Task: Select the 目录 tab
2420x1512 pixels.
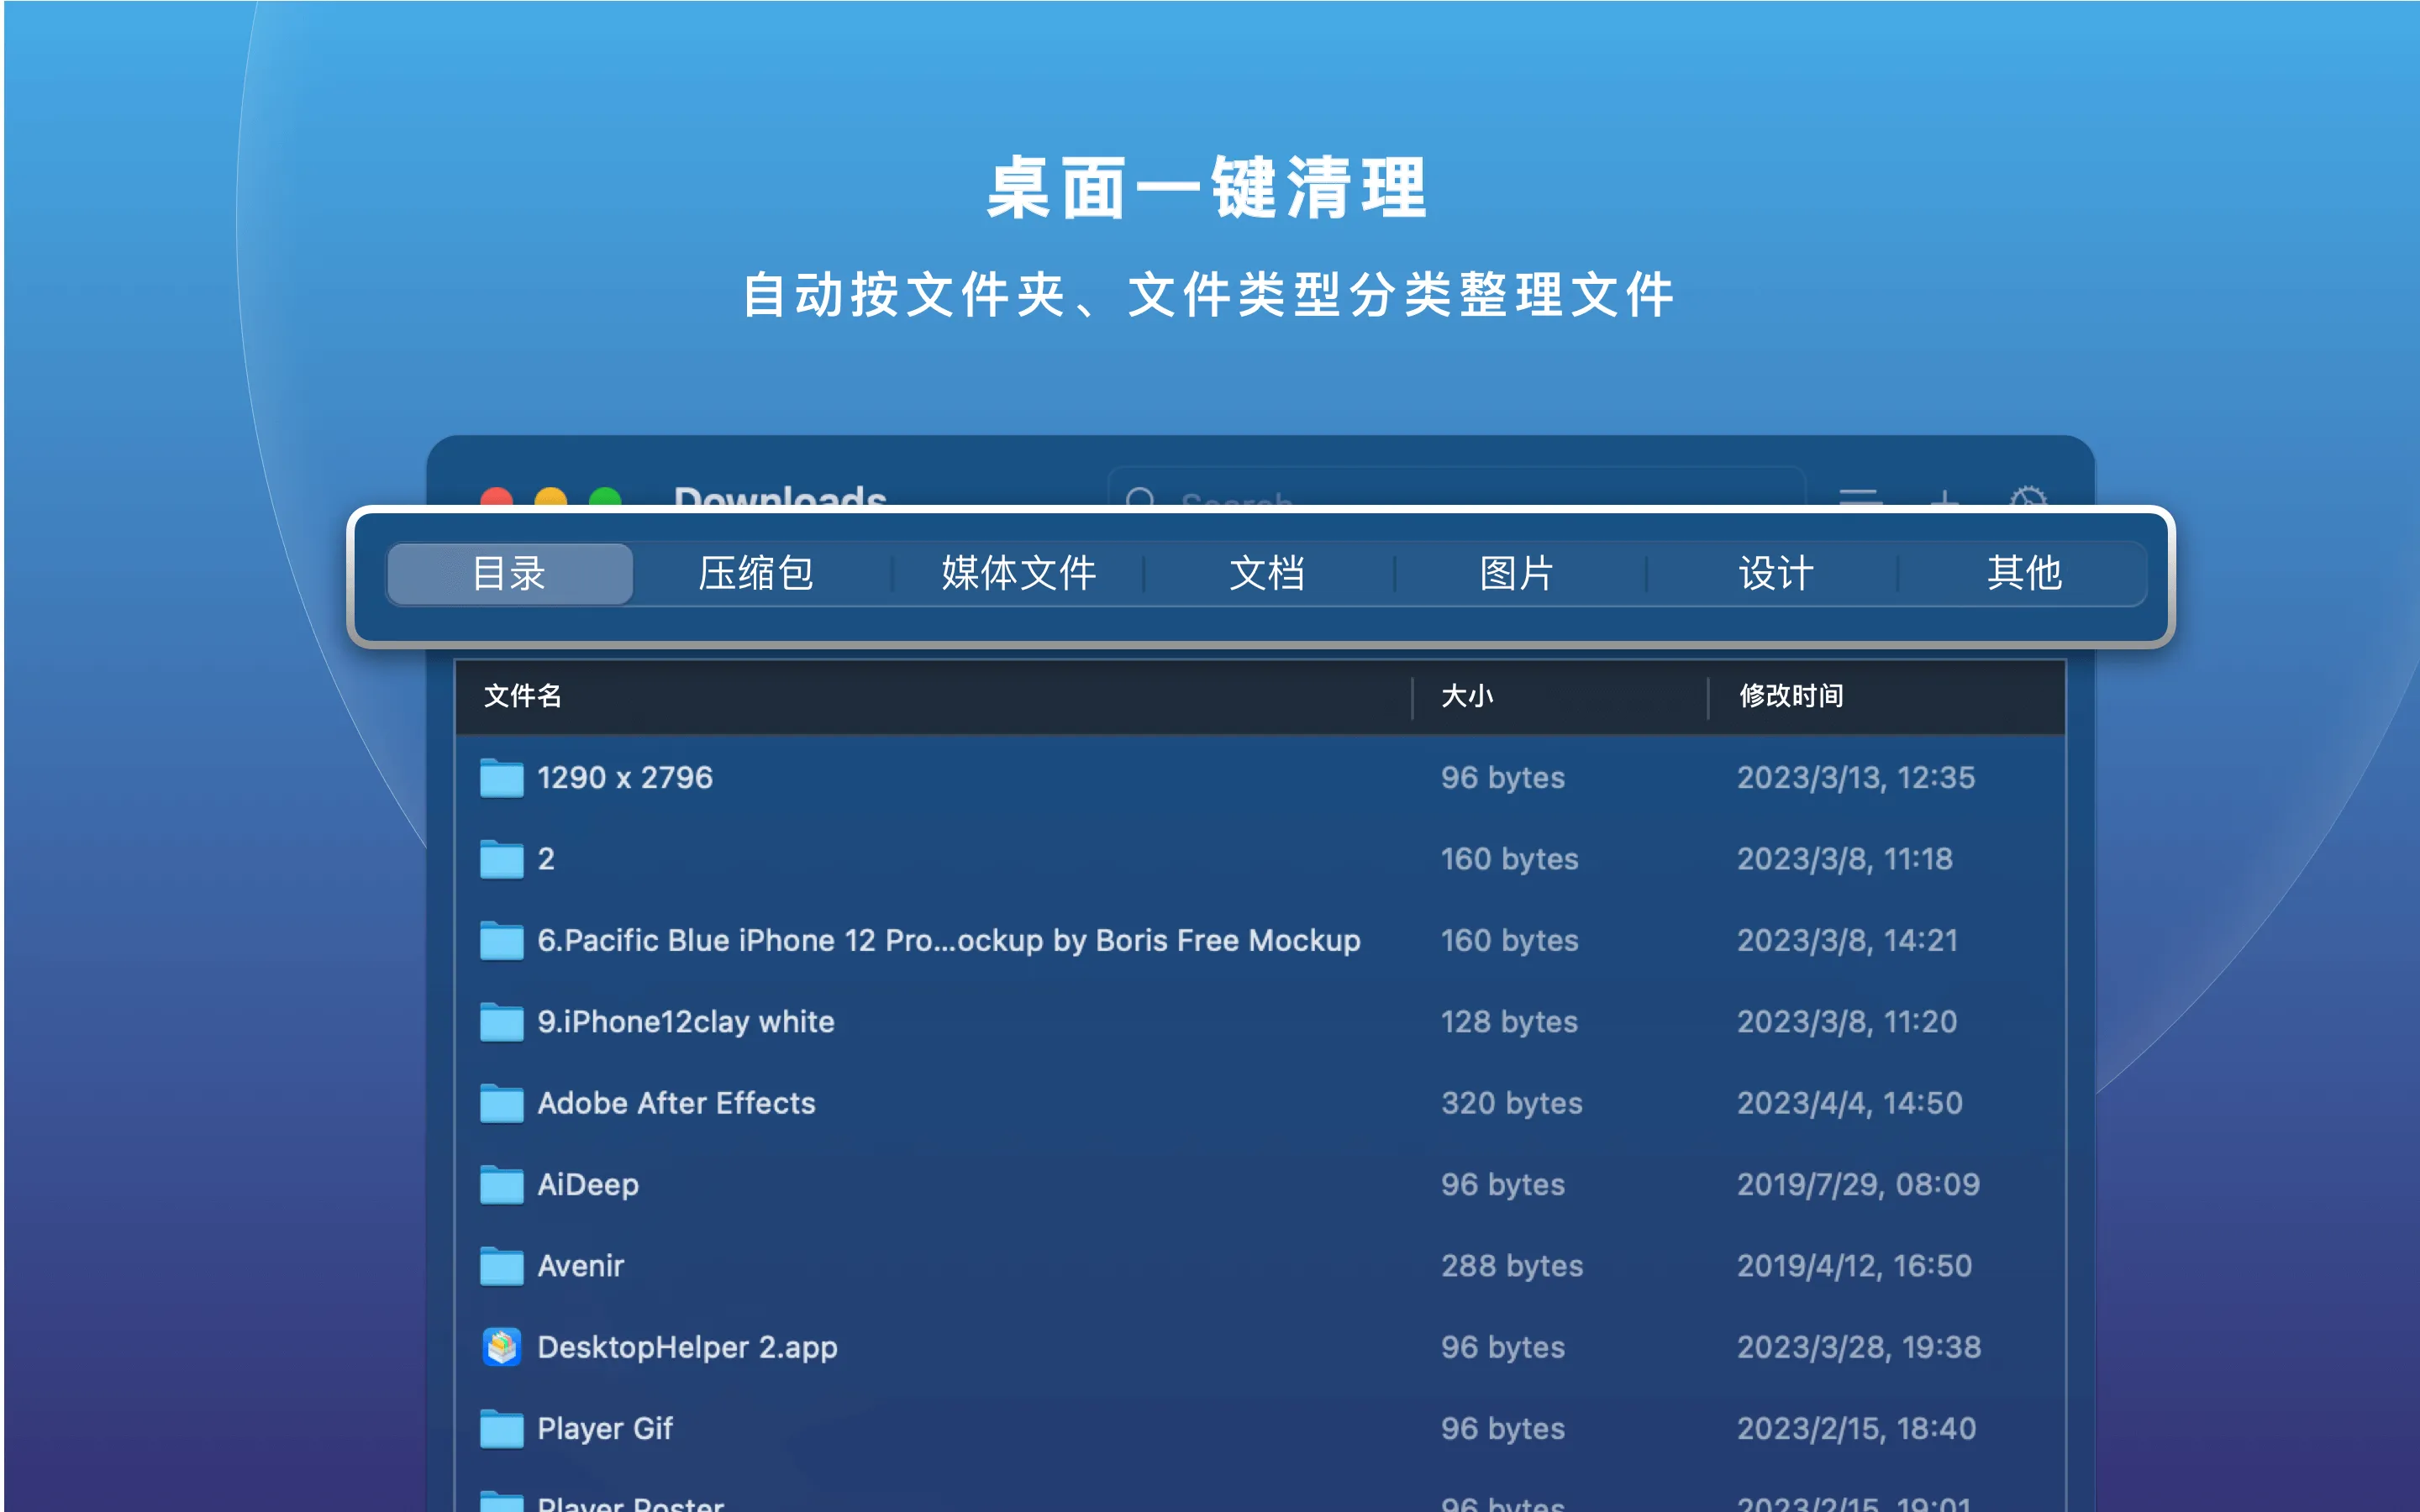Action: click(509, 573)
